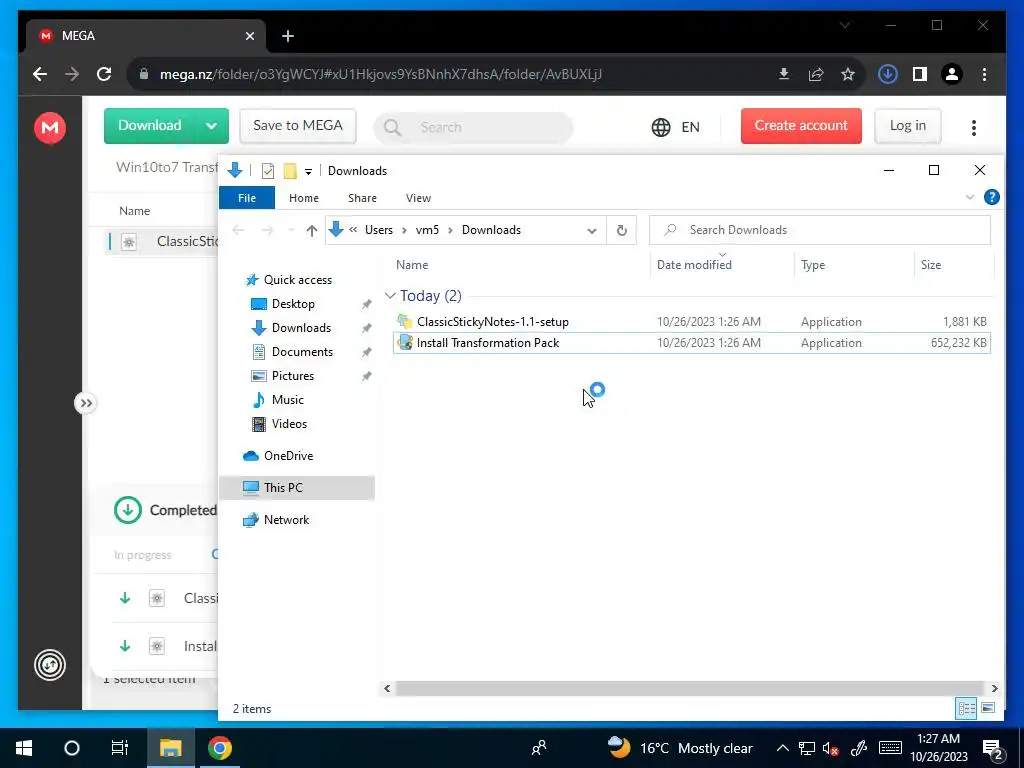Click vm5 in the breadcrumb path

427,230
